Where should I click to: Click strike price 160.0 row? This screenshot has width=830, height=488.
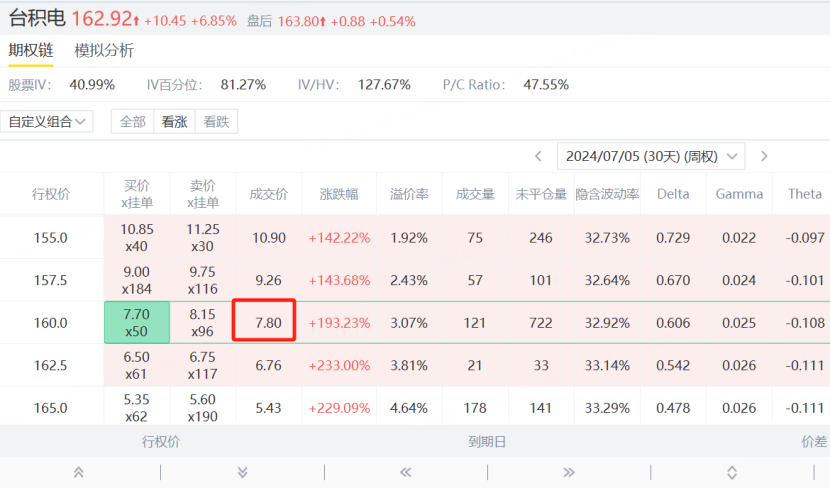tap(51, 322)
